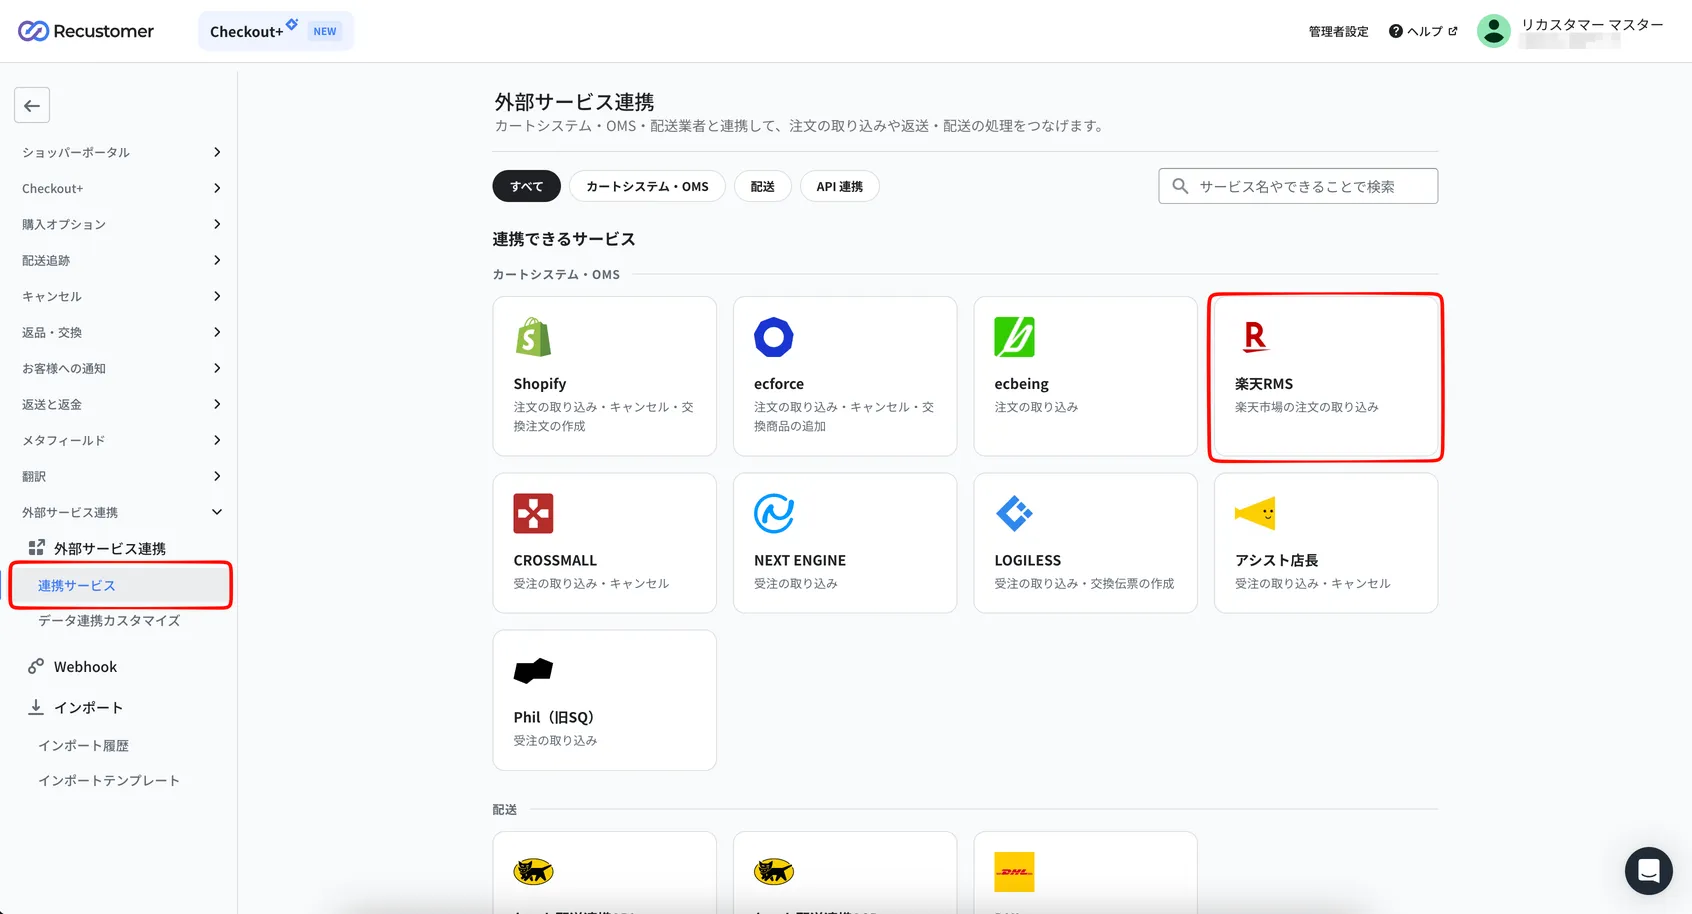This screenshot has height=914, width=1692.
Task: Expand the ショッパーポータル menu
Action: [120, 152]
